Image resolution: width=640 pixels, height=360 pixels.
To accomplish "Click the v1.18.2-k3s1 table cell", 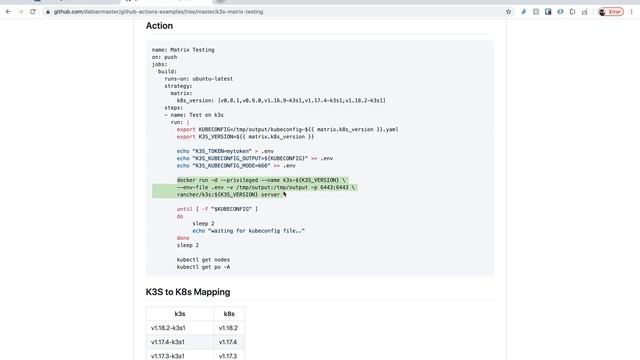I will [x=180, y=328].
